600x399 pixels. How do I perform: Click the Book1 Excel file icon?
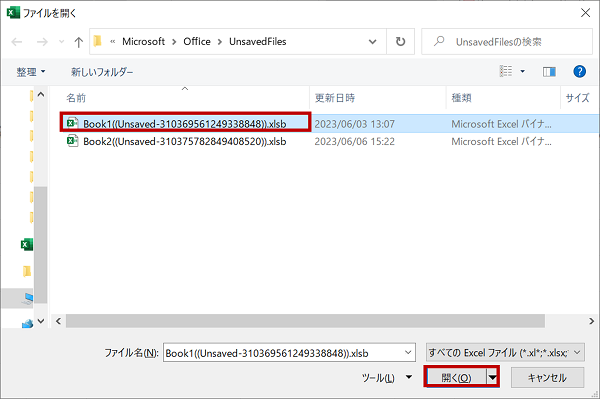[x=72, y=123]
